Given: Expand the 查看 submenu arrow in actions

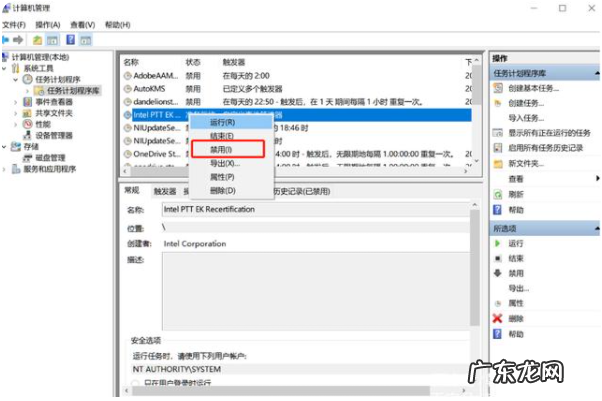Looking at the screenshot, I should pyautogui.click(x=597, y=178).
